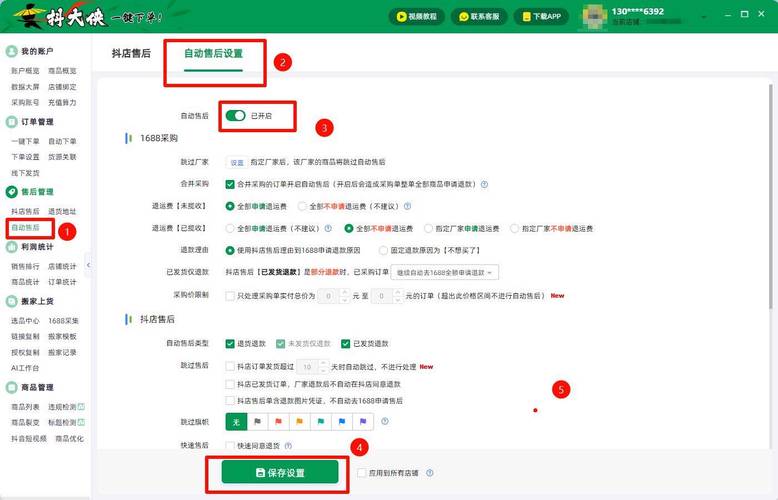This screenshot has width=778, height=500.
Task: Select 指定厂家不申请退运费 radio
Action: [x=515, y=228]
